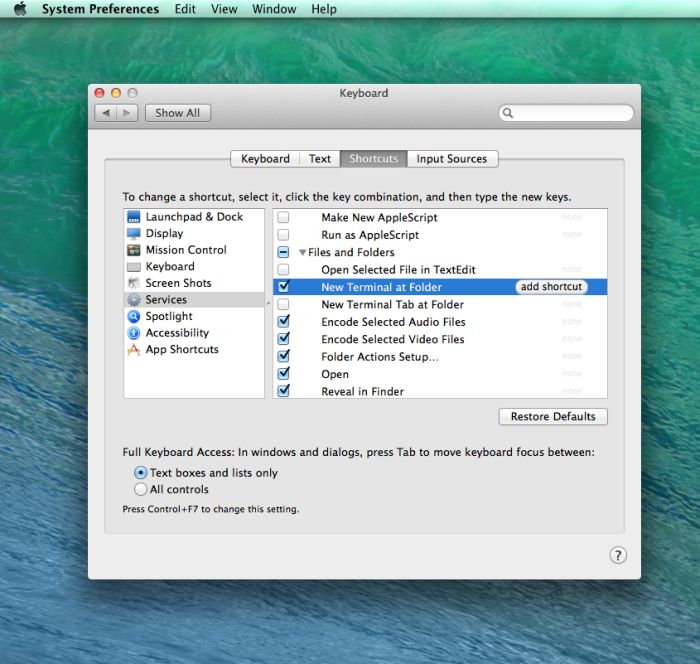Select New Terminal Tab at Folder row text

pos(392,305)
